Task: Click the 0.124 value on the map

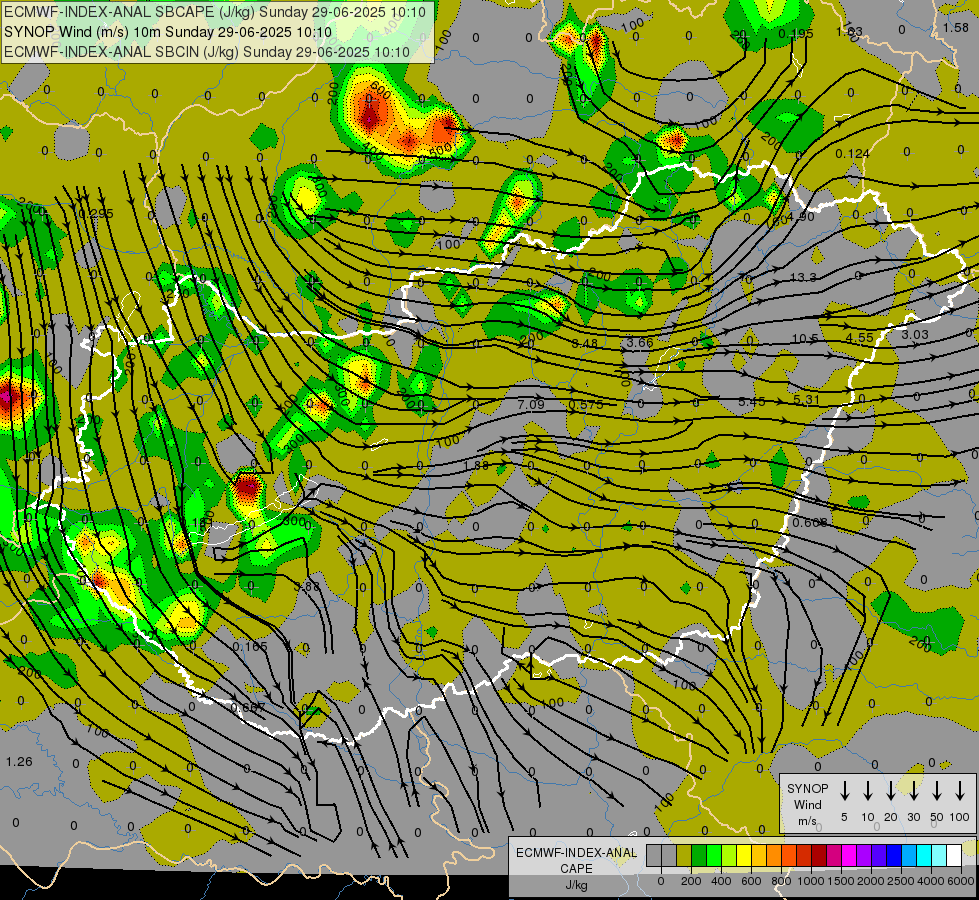Action: tap(852, 153)
